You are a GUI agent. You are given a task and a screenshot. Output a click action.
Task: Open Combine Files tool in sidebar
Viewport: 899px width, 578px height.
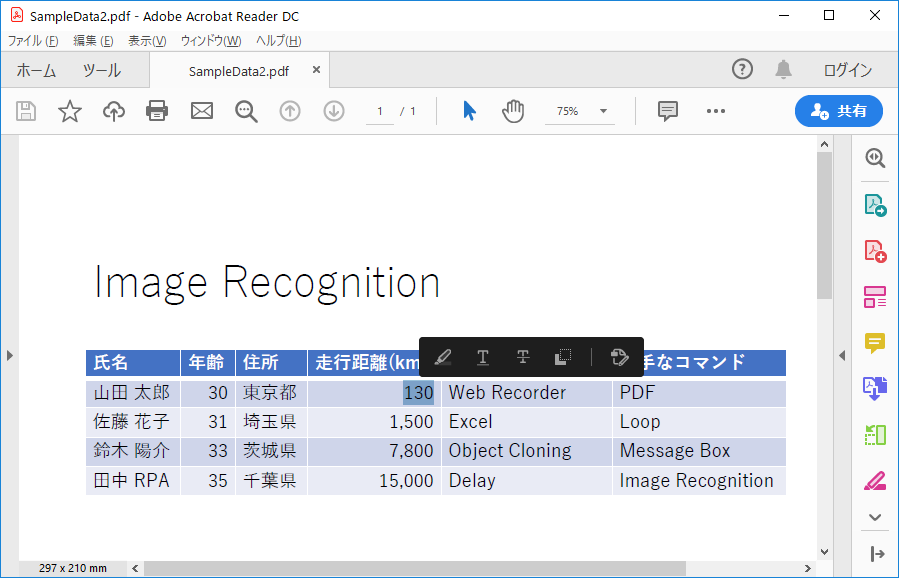[x=875, y=389]
